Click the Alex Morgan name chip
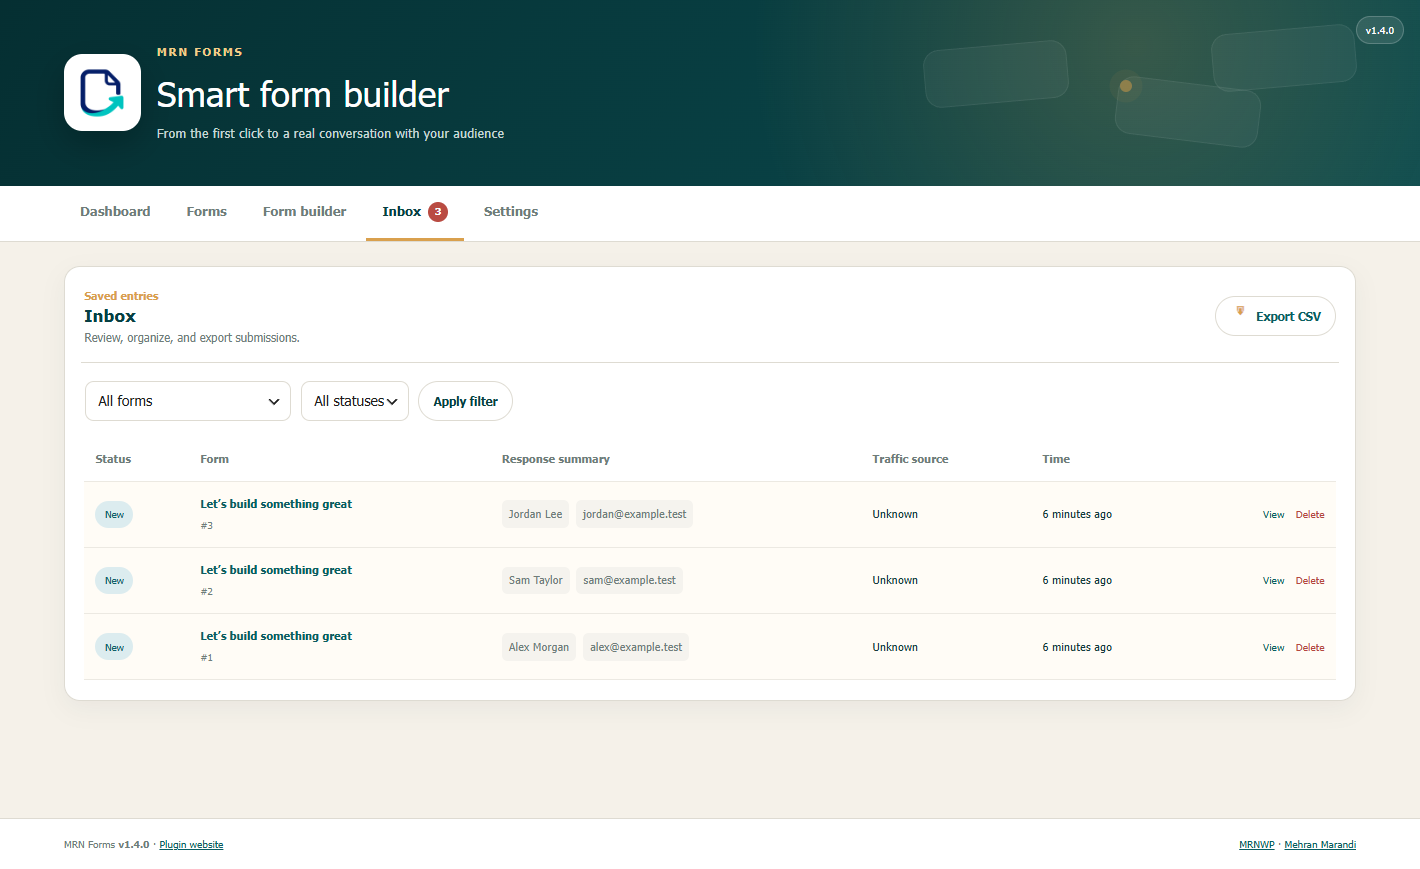 [538, 647]
